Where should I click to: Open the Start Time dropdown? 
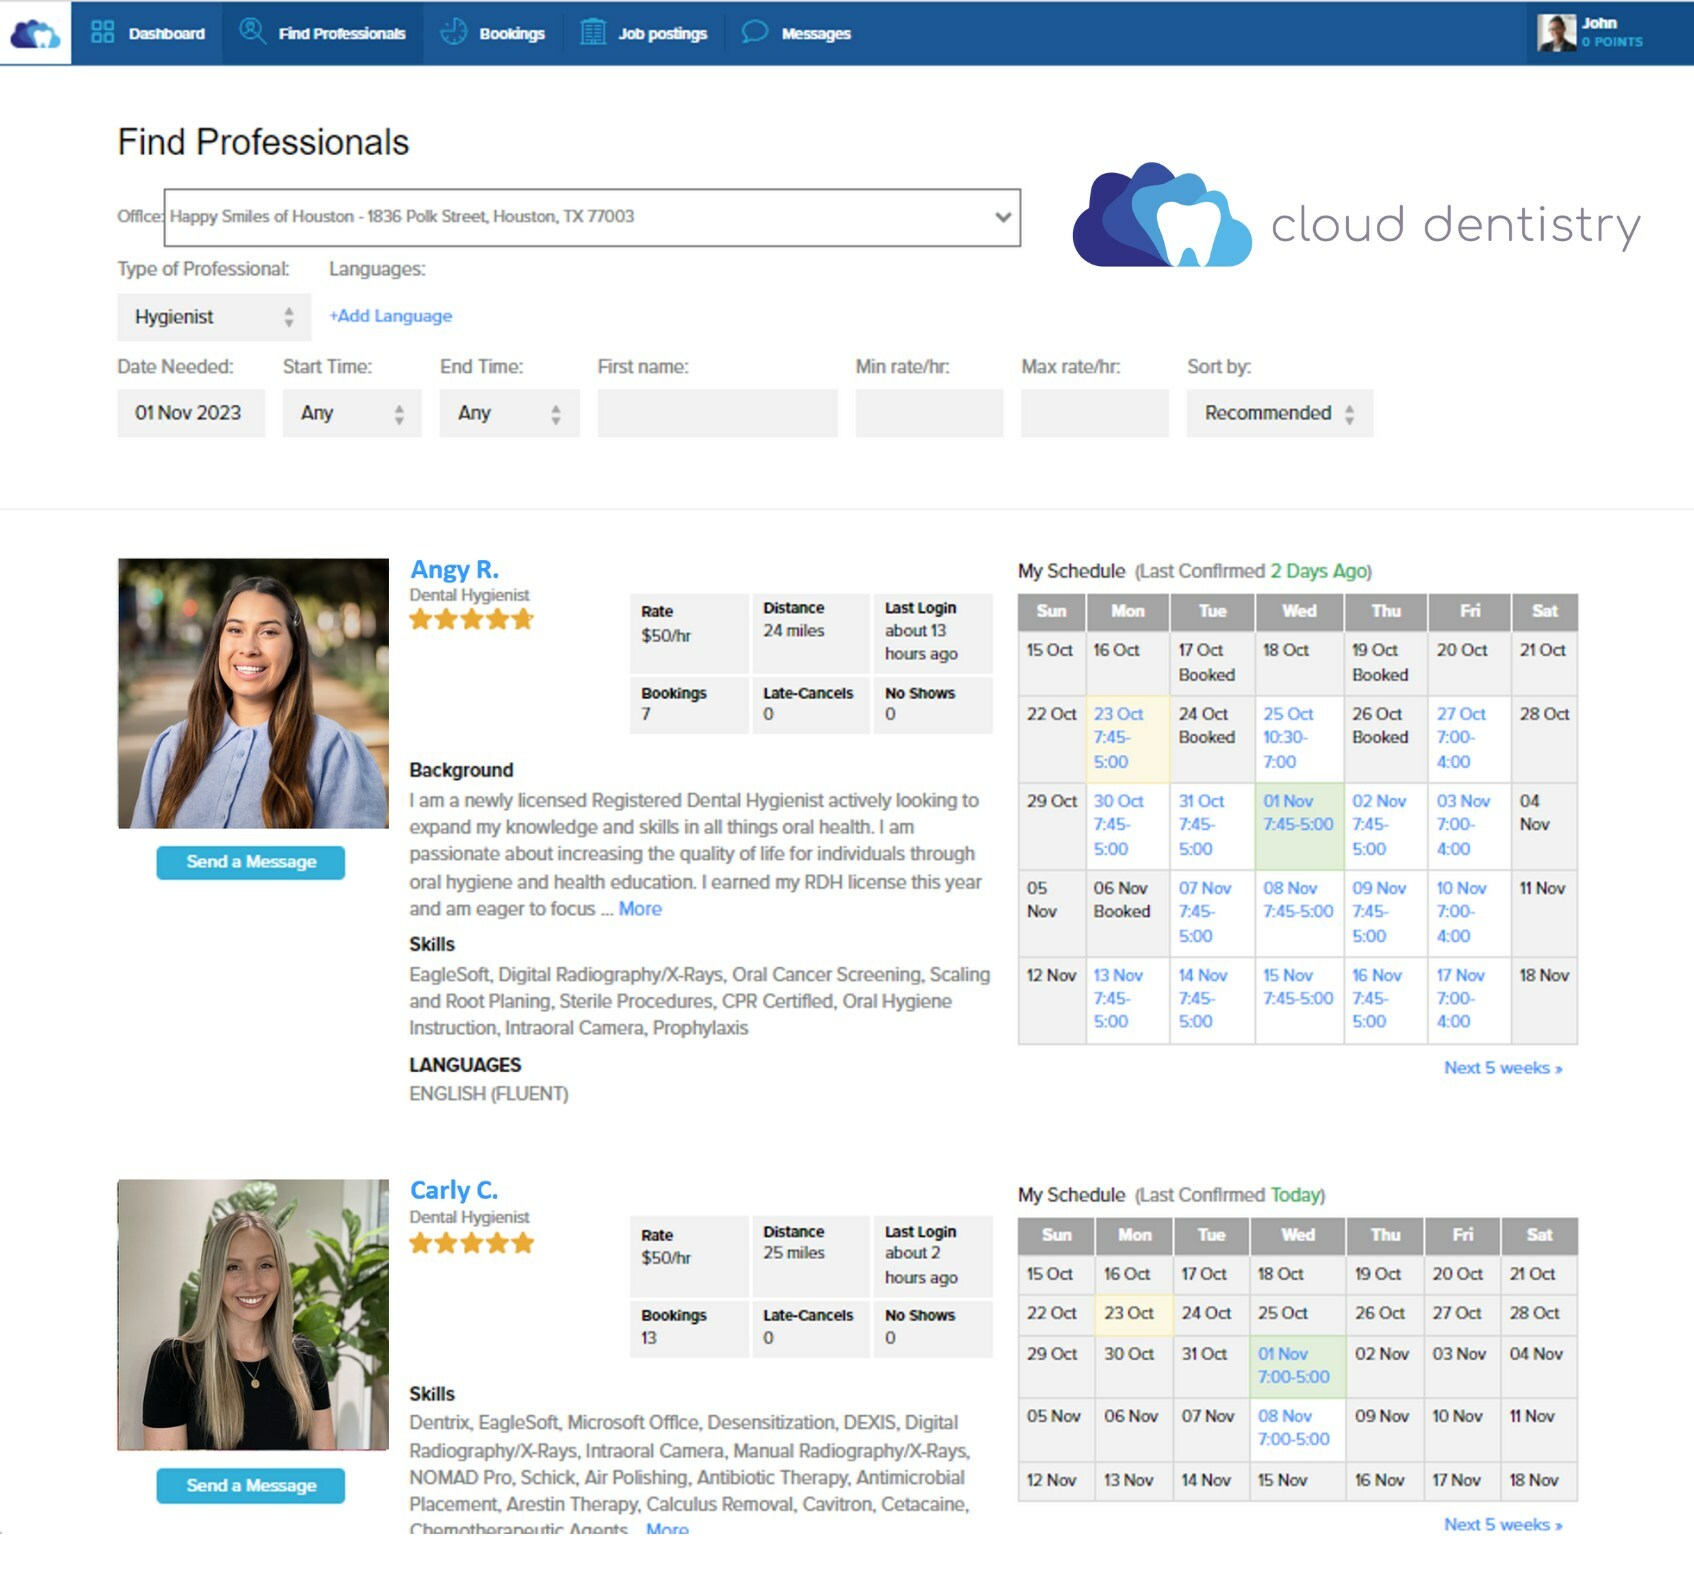pos(352,413)
